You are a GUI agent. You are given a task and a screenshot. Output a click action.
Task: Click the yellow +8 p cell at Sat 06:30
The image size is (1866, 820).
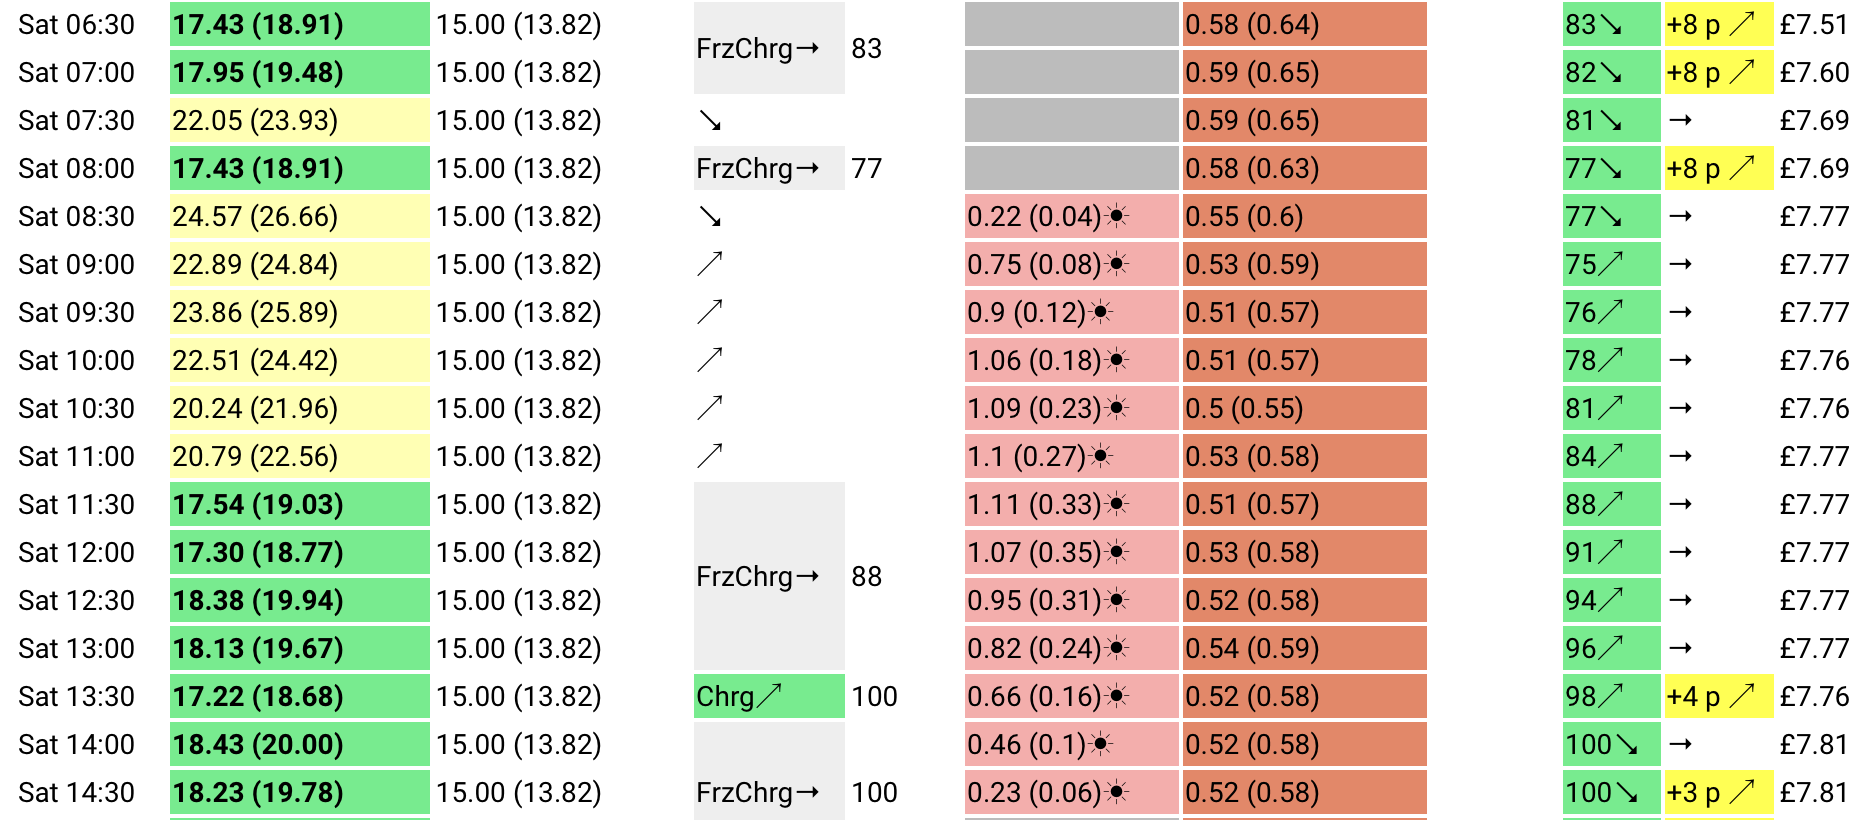pyautogui.click(x=1718, y=24)
